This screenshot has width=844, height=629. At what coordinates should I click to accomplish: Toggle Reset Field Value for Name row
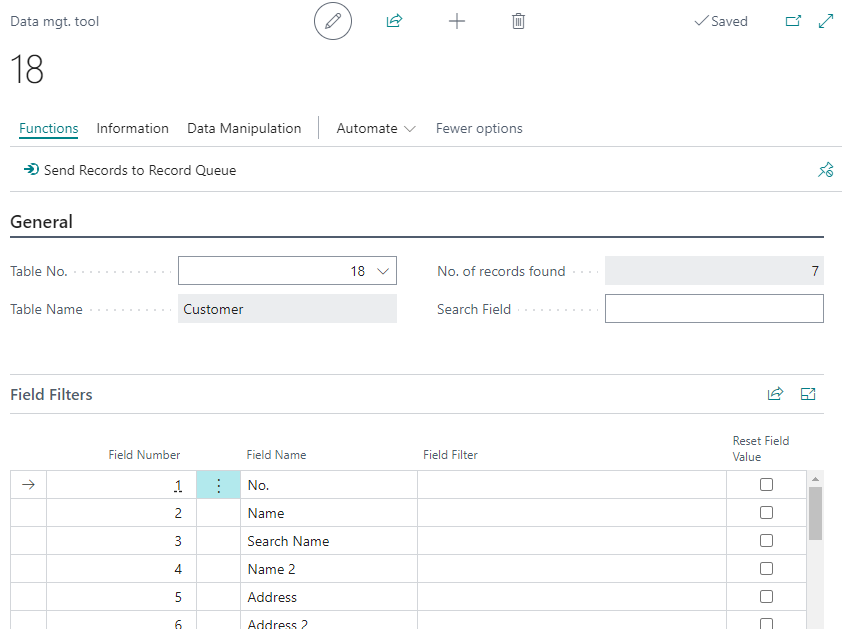click(x=766, y=513)
